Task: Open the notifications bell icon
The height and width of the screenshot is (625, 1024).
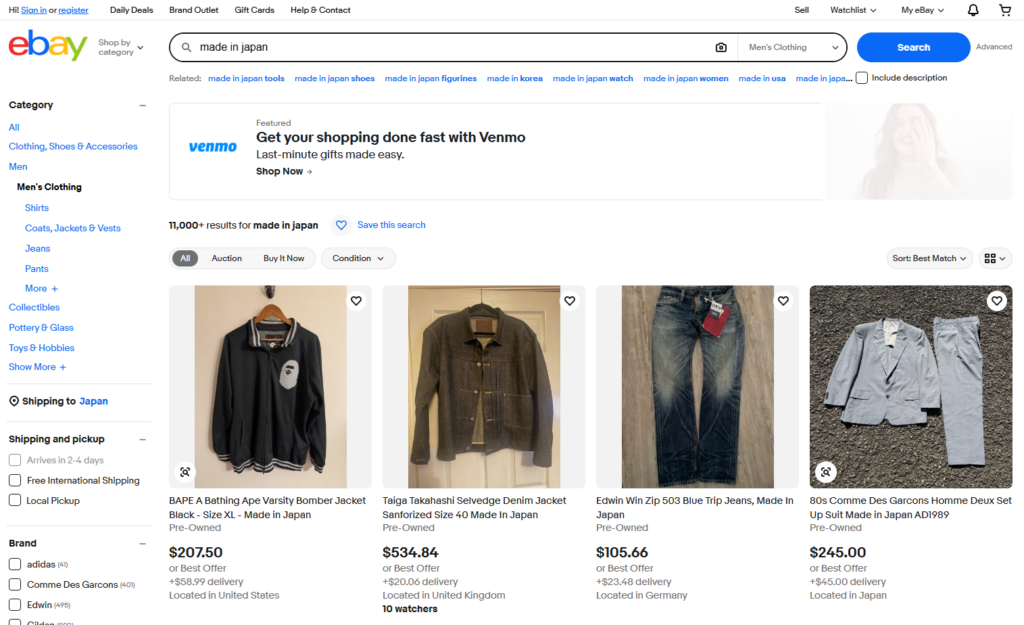Action: (x=973, y=10)
